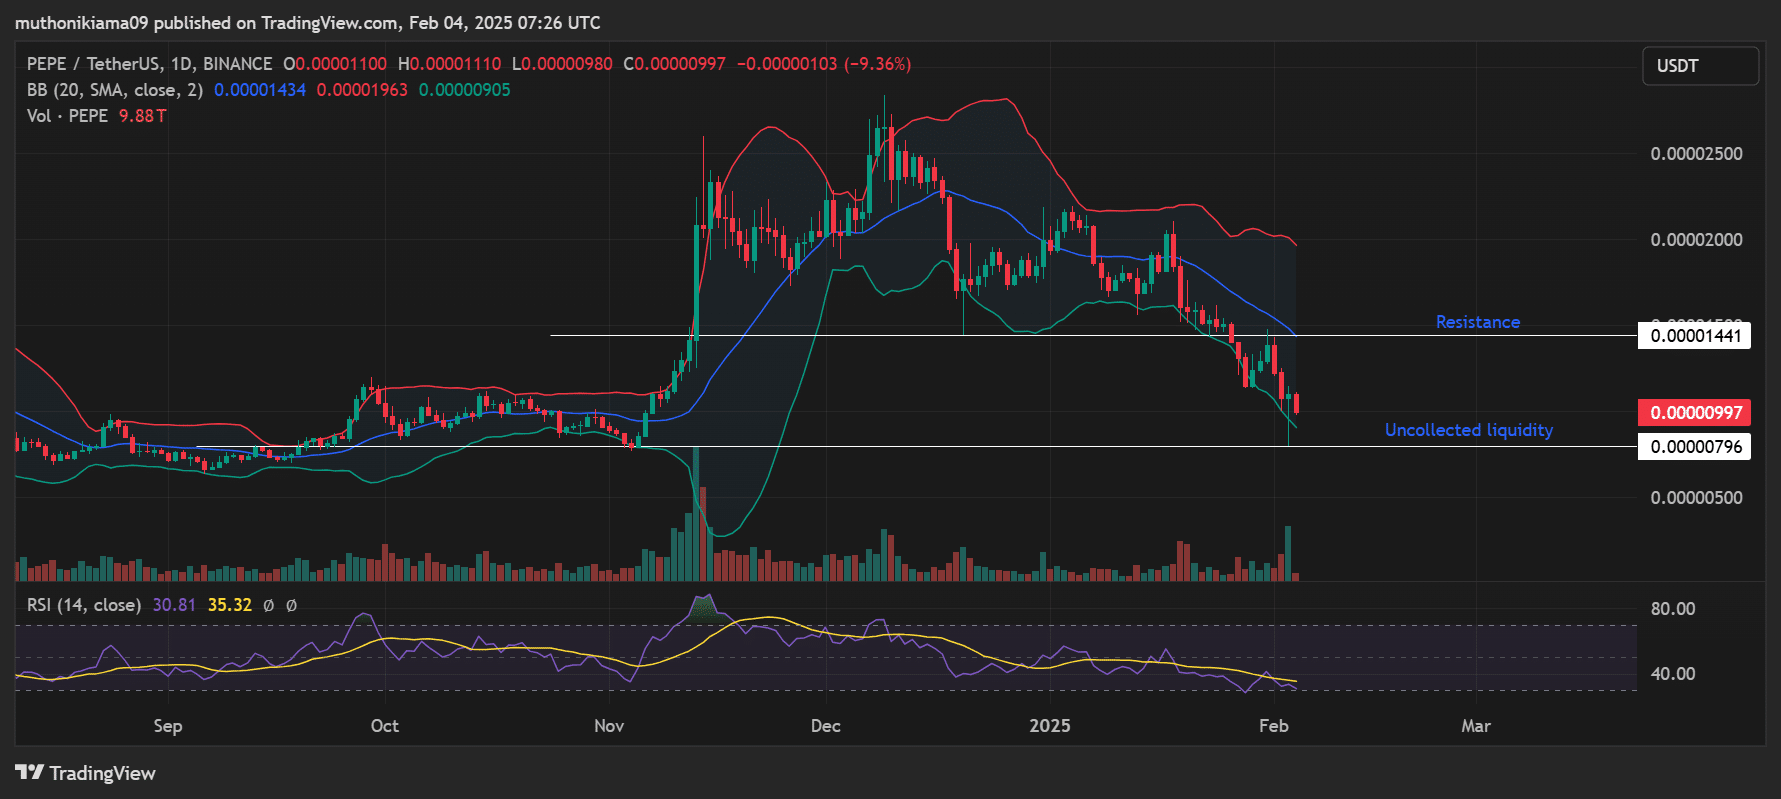Image resolution: width=1781 pixels, height=799 pixels.
Task: Click the Nov label on time axis
Action: point(609,726)
